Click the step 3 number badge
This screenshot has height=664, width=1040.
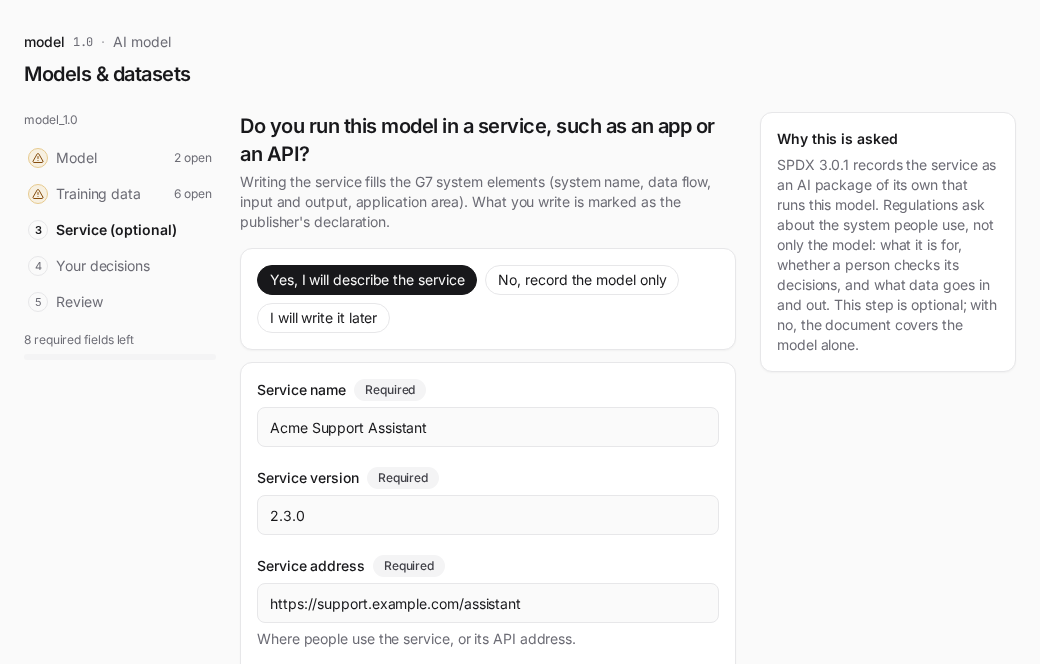coord(38,230)
